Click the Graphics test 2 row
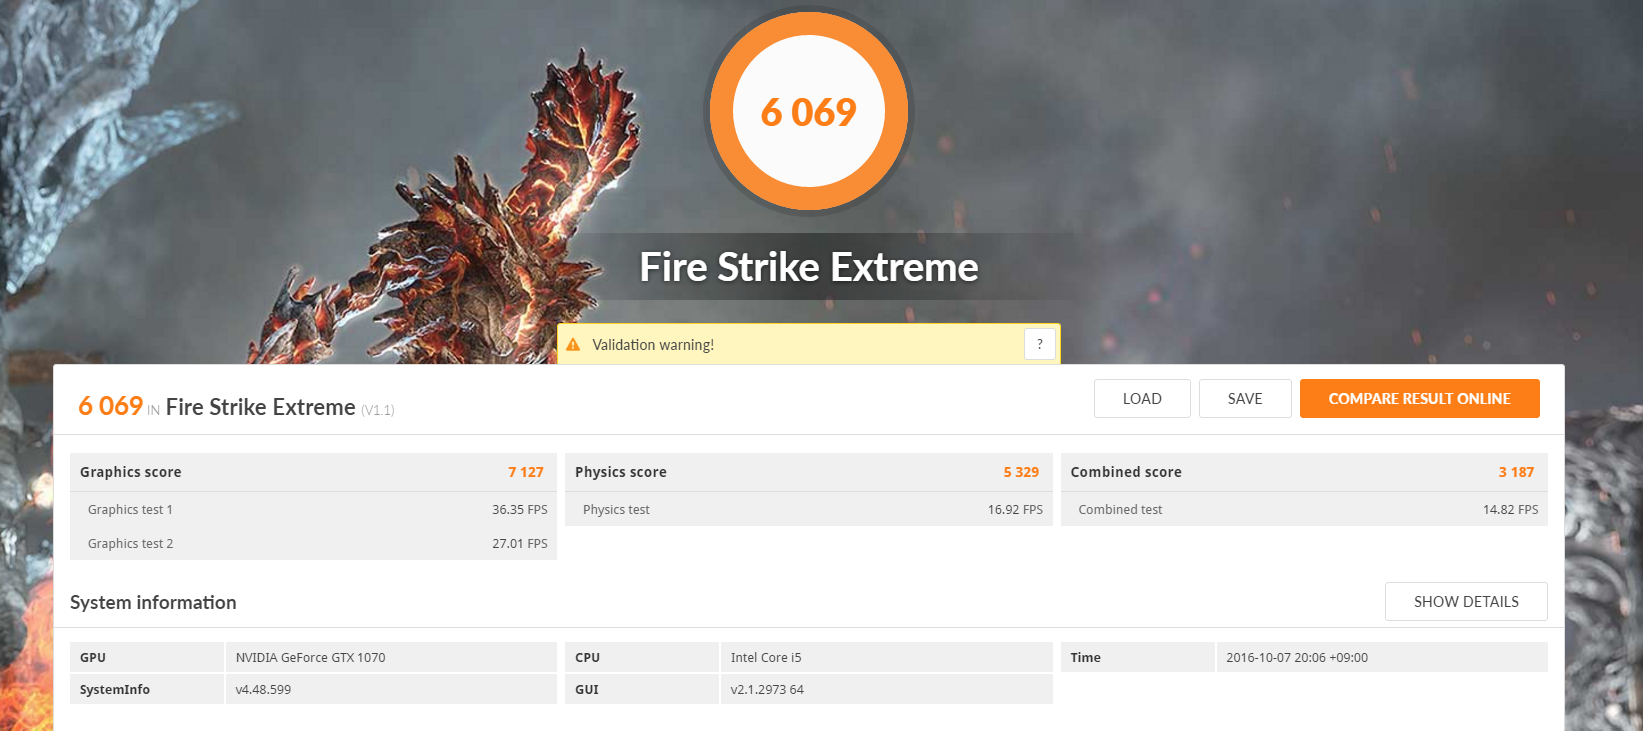The width and height of the screenshot is (1643, 731). pyautogui.click(x=313, y=543)
